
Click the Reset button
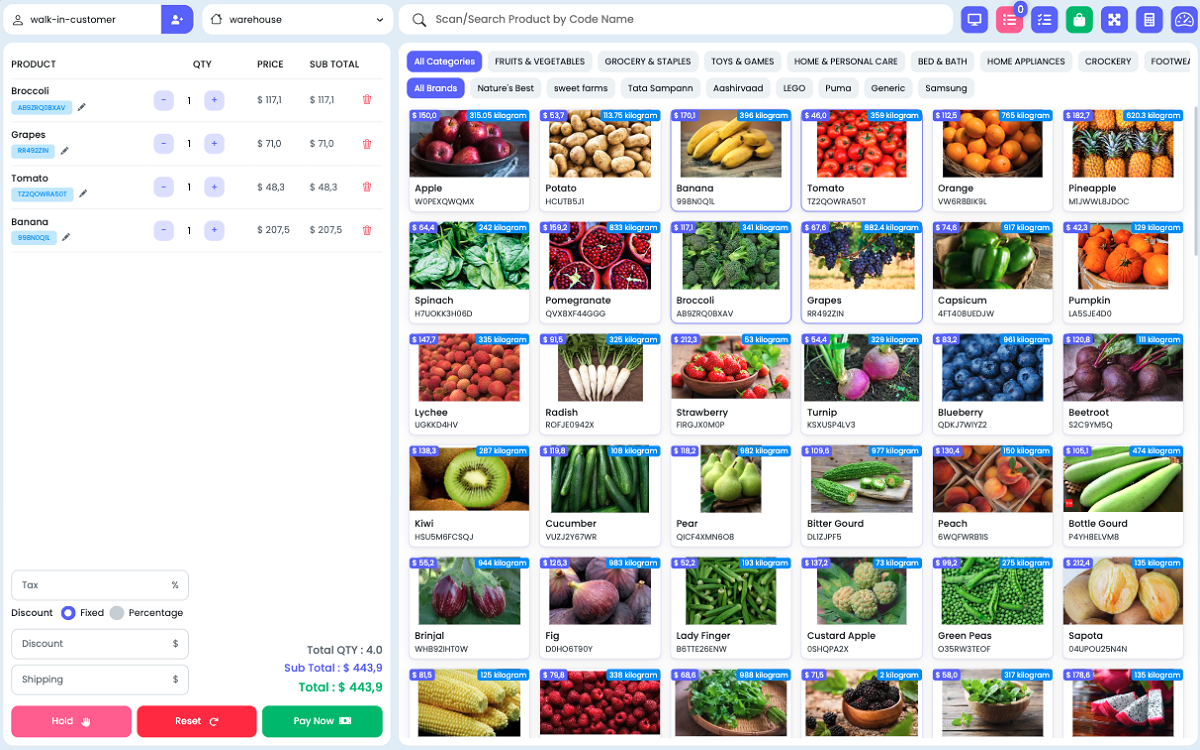pyautogui.click(x=196, y=720)
